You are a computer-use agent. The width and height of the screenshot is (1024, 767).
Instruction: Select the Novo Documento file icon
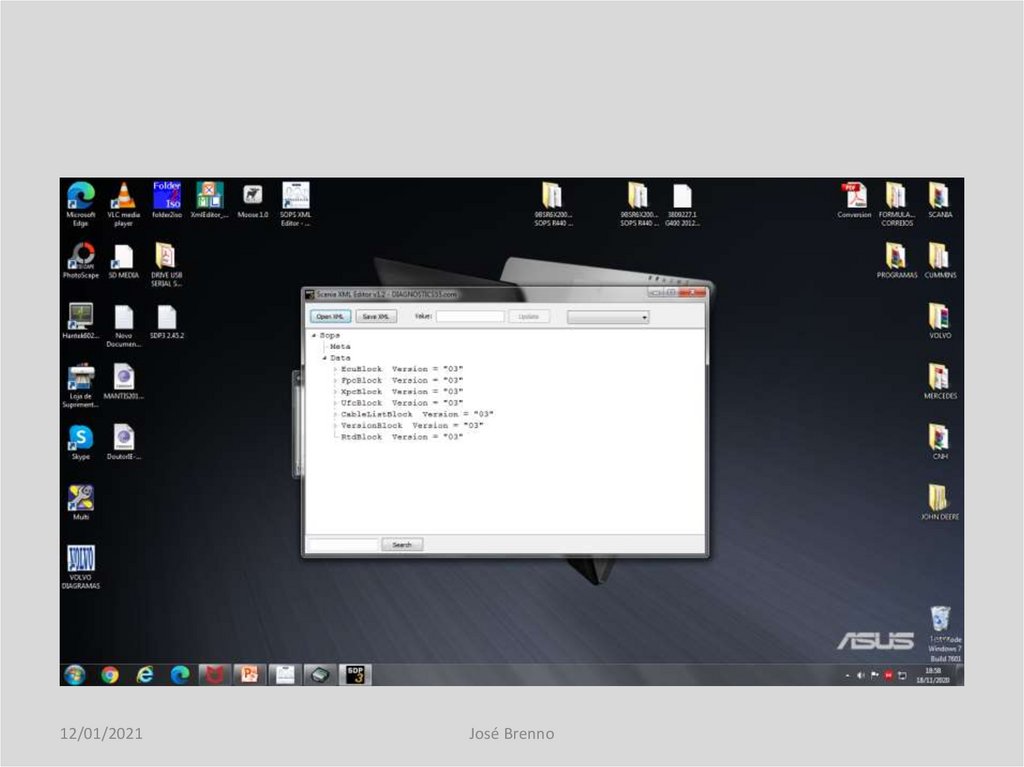coord(123,325)
